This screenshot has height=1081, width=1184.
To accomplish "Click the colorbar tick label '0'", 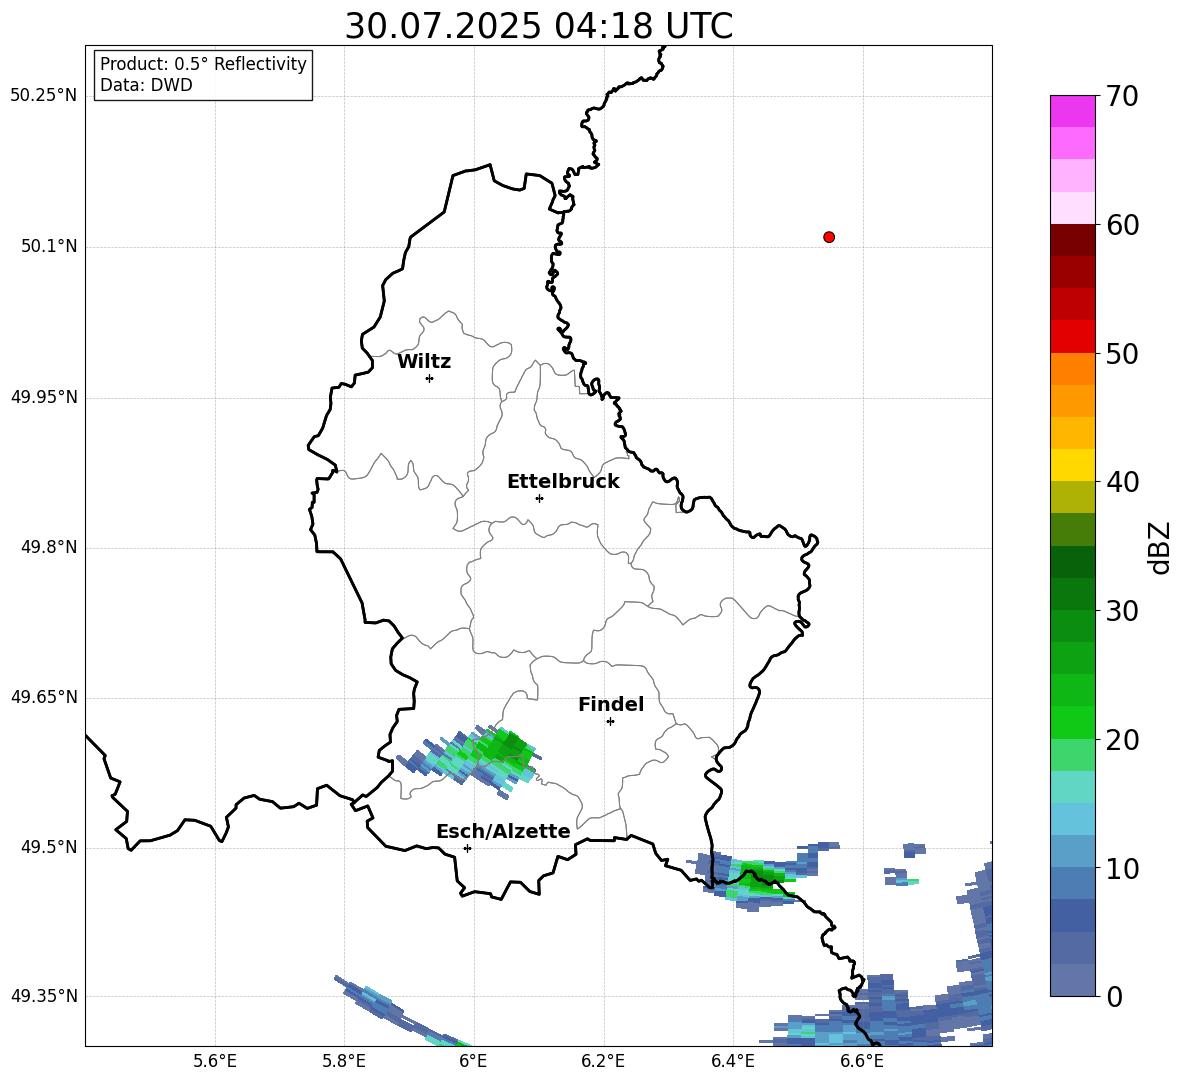I will point(1114,996).
